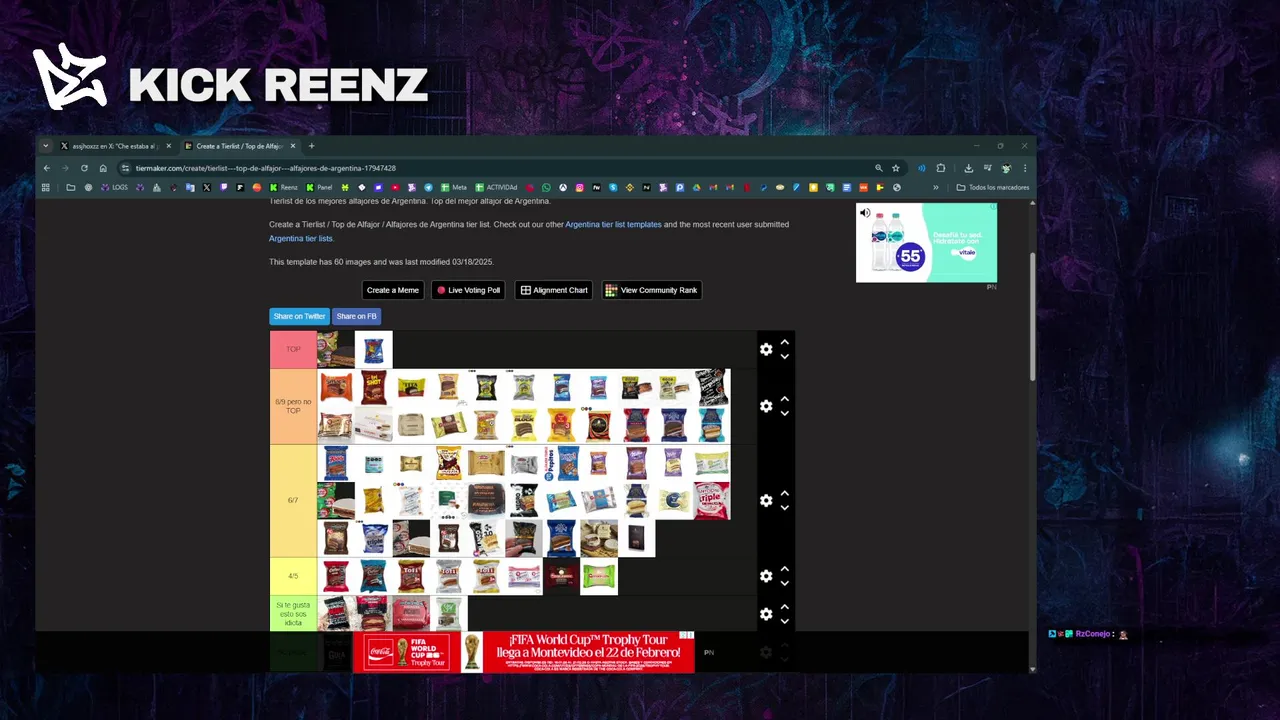The width and height of the screenshot is (1280, 720).
Task: Open settings gear for 'Si te gusta esto sos idiota' tier
Action: (766, 614)
